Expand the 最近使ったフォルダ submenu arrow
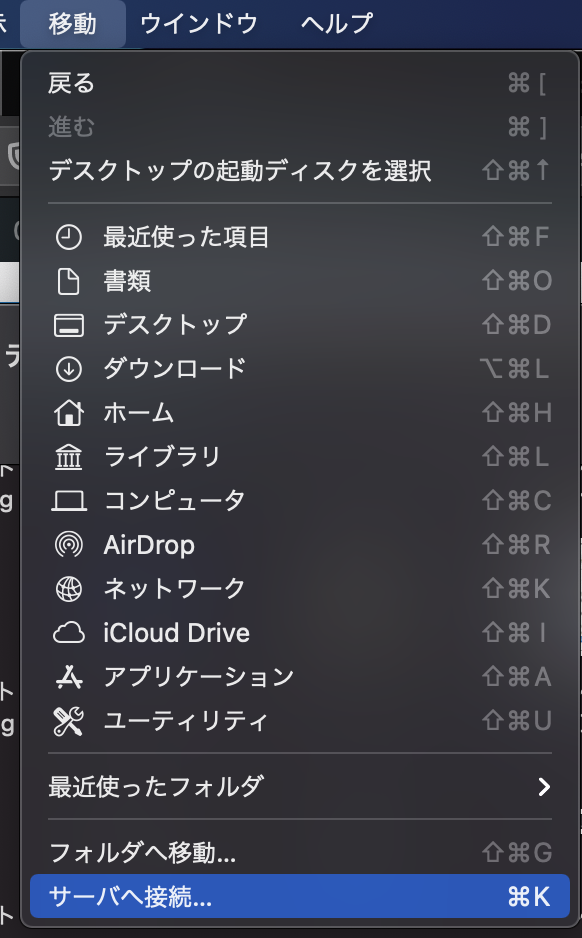Viewport: 582px width, 938px height. [x=544, y=787]
